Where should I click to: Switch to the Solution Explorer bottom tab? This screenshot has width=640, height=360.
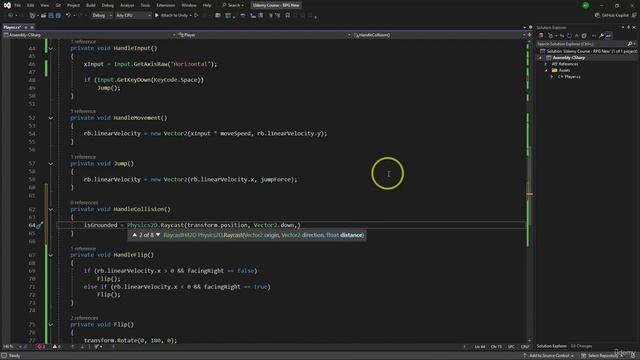pyautogui.click(x=551, y=346)
